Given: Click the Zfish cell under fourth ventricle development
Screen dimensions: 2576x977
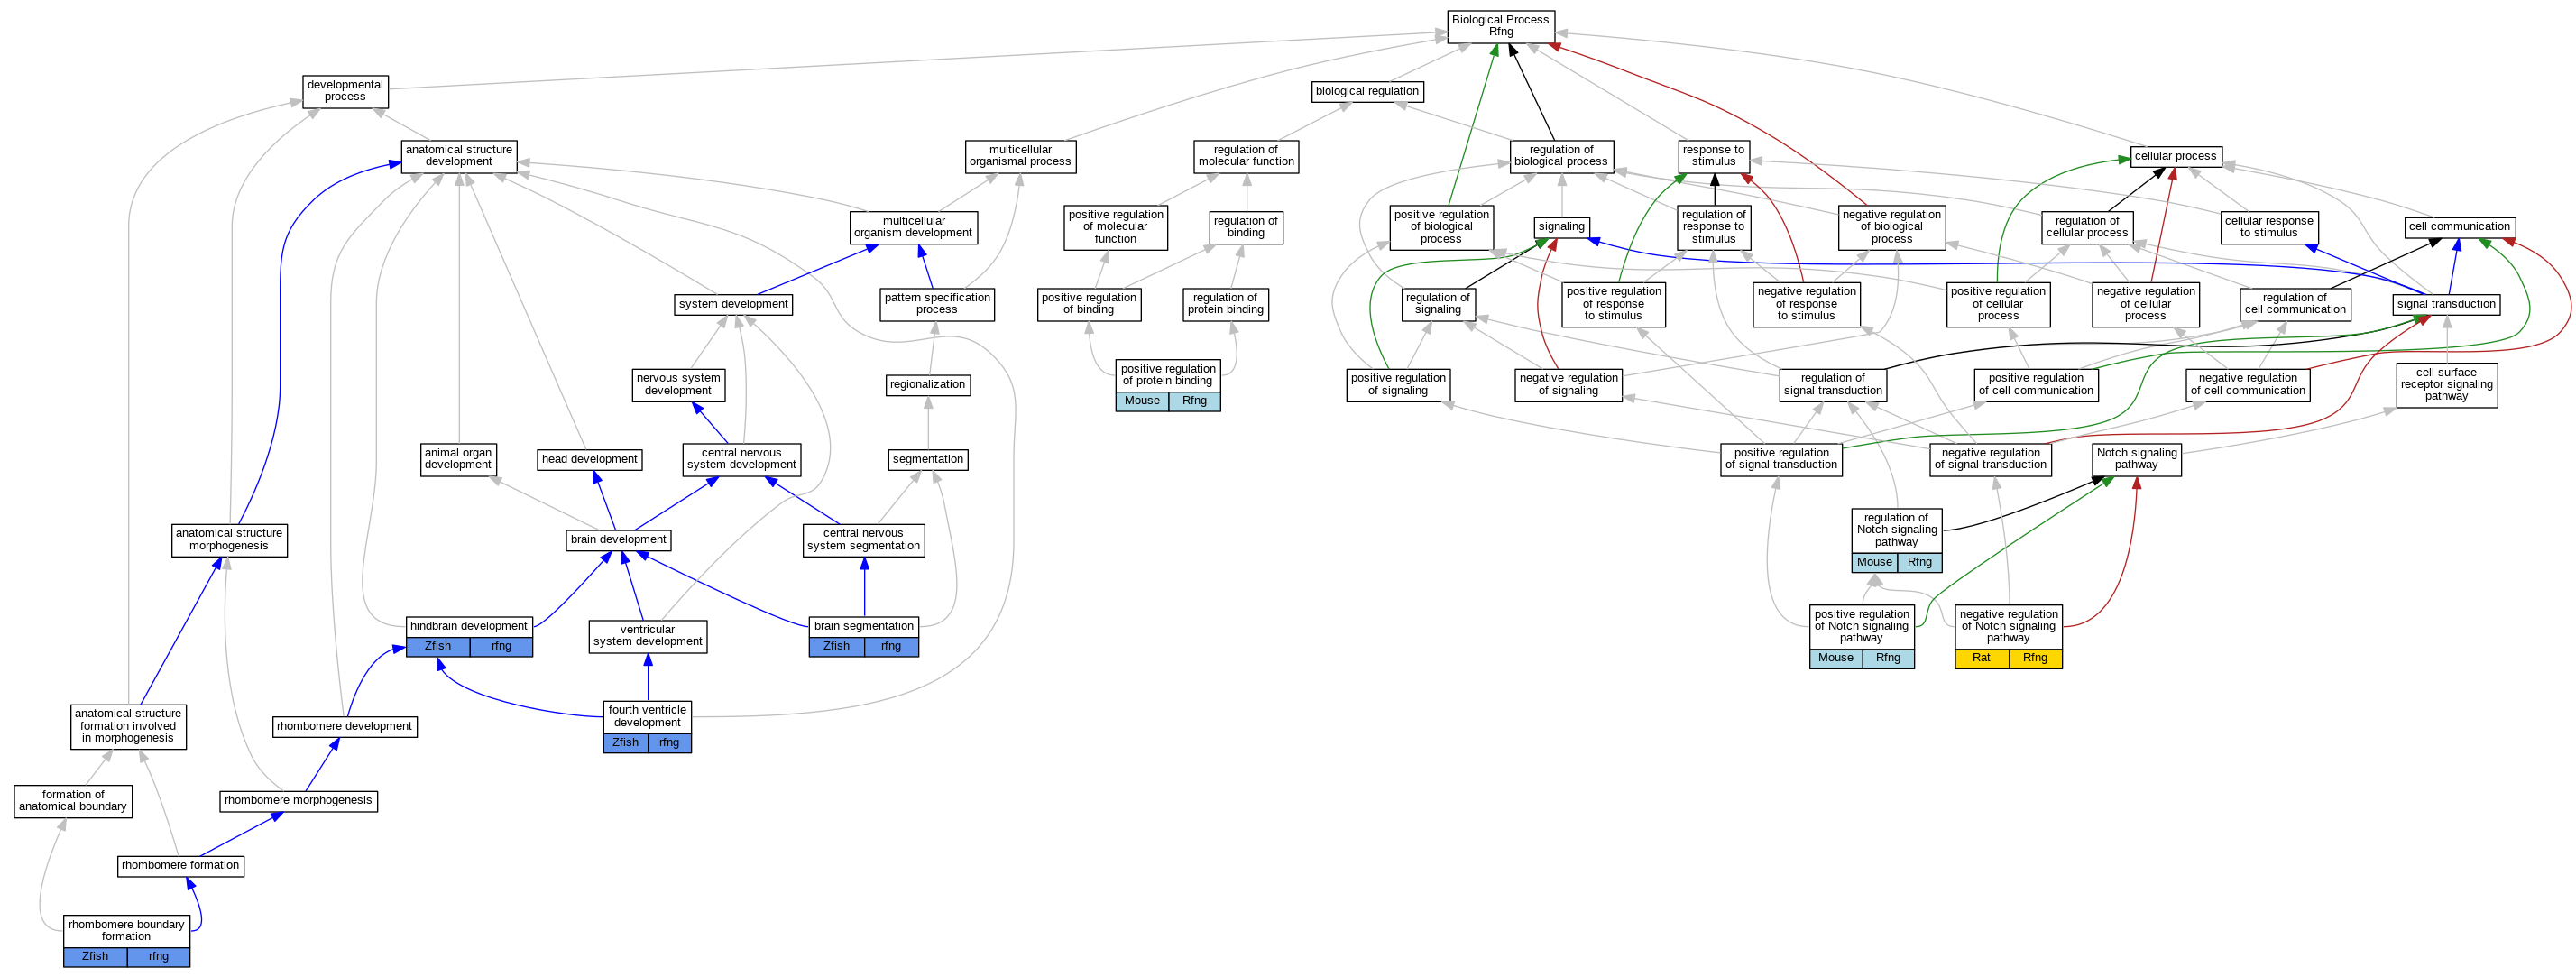Looking at the screenshot, I should coord(626,743).
